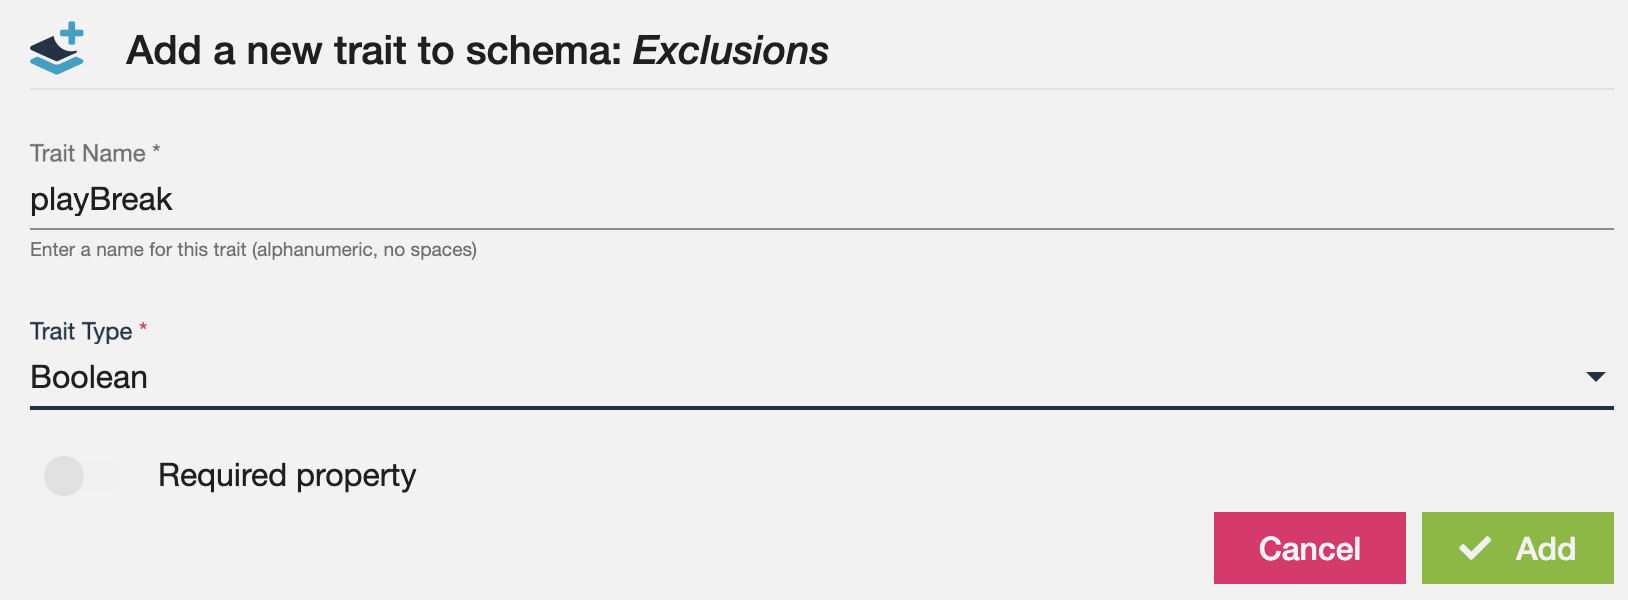Viewport: 1628px width, 600px height.
Task: Click the Required property label text
Action: click(287, 475)
